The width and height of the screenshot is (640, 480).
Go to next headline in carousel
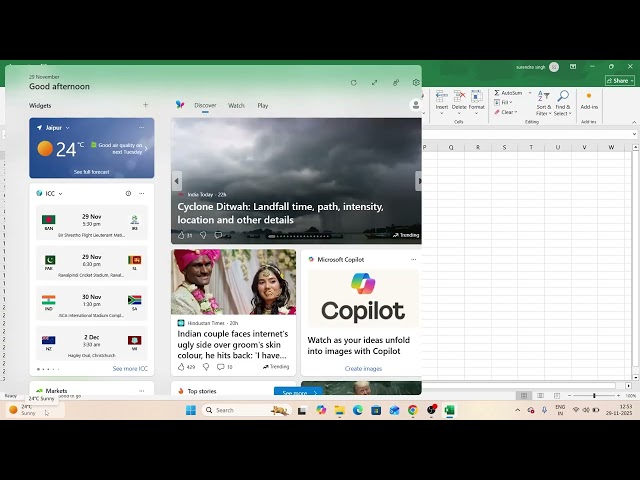pyautogui.click(x=418, y=181)
